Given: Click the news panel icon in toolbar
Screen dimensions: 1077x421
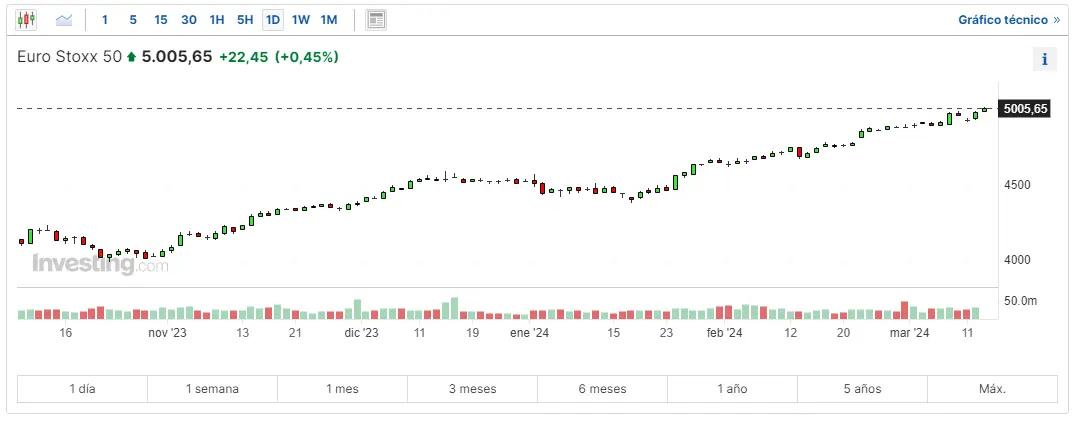Looking at the screenshot, I should pyautogui.click(x=376, y=19).
